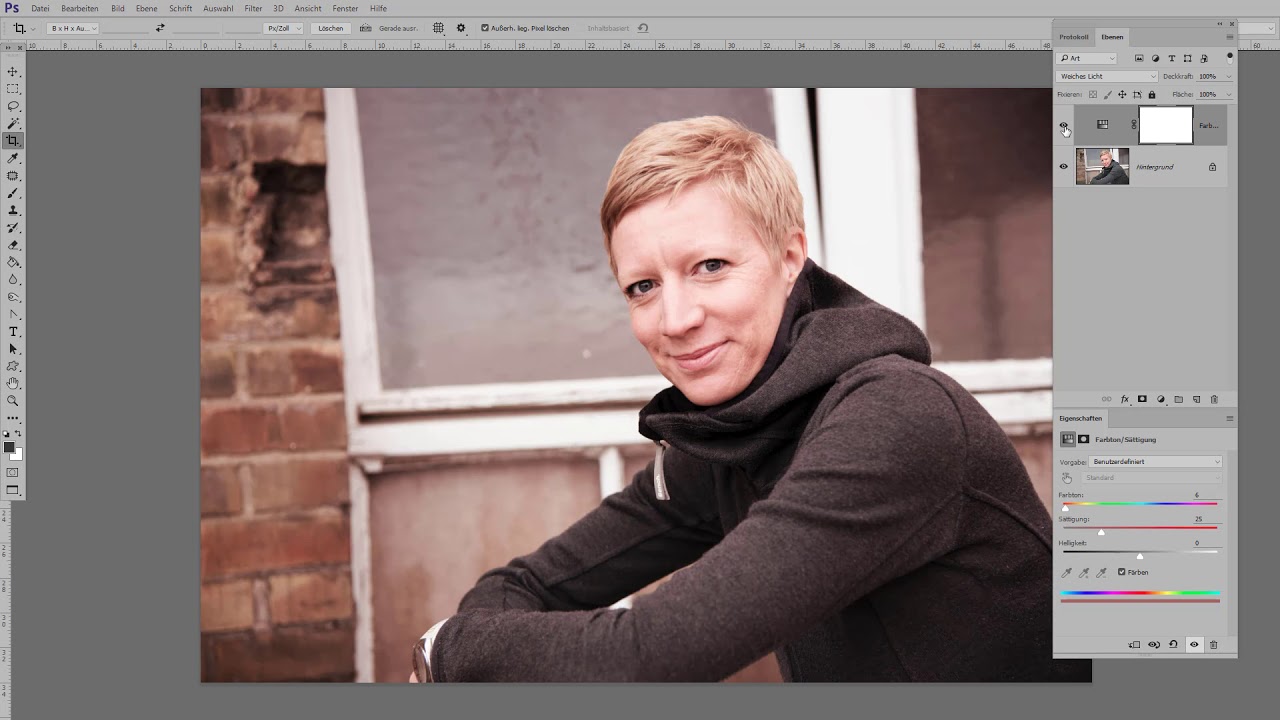Open the blend mode dropdown Weiches Licht
Image resolution: width=1280 pixels, height=720 pixels.
coord(1107,76)
